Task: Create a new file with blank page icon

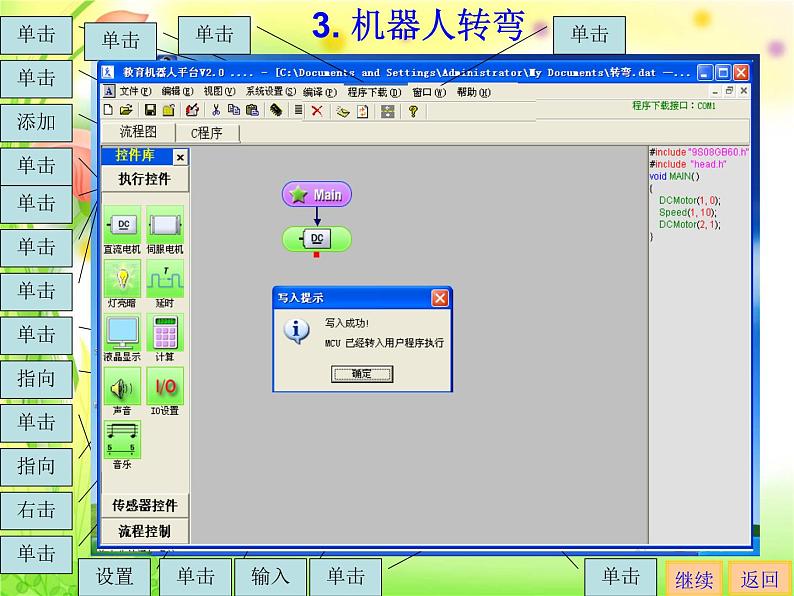Action: [x=108, y=110]
